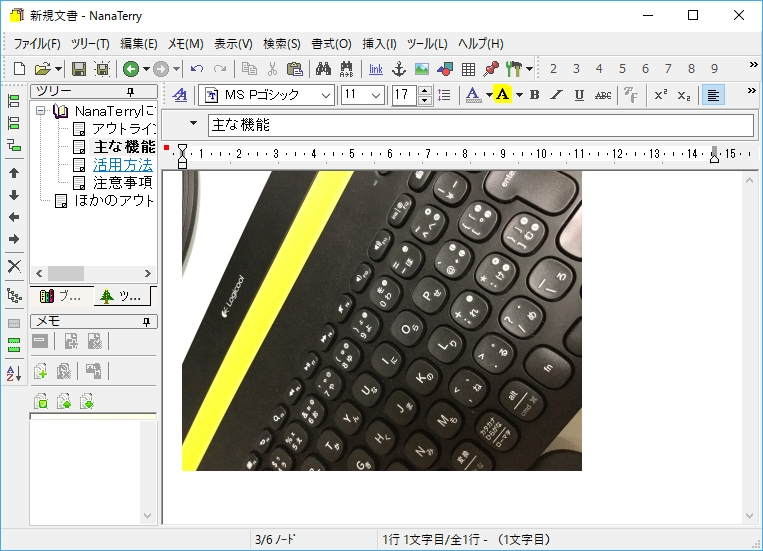Click the Move node up arrow

pos(14,173)
